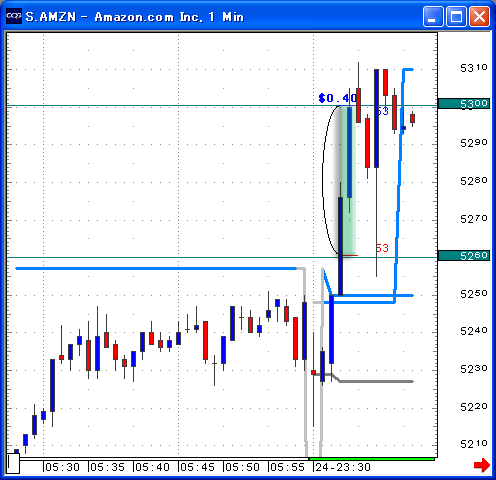Click the 5220 price axis label

coord(474,407)
